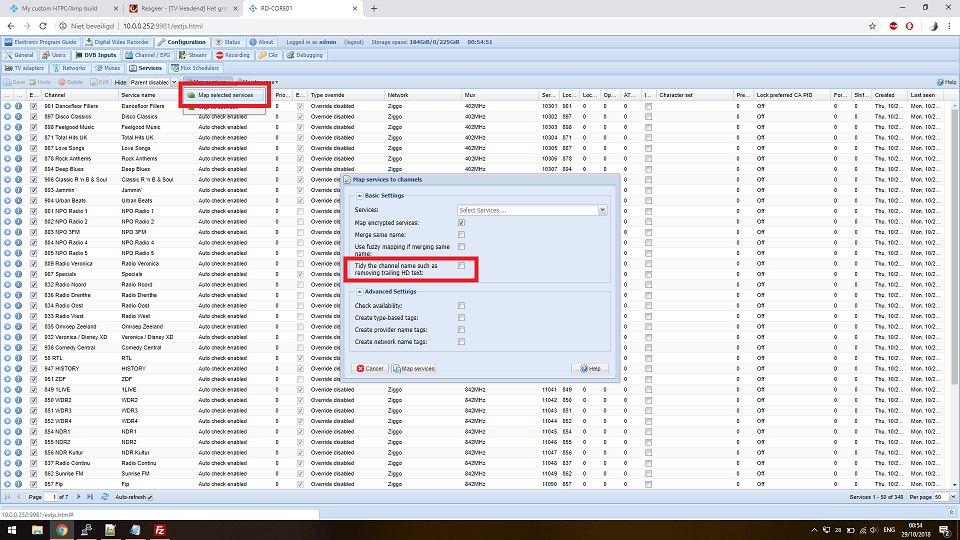Click Help button in the Map services dialog
Screen dimensions: 960x540
[590, 369]
